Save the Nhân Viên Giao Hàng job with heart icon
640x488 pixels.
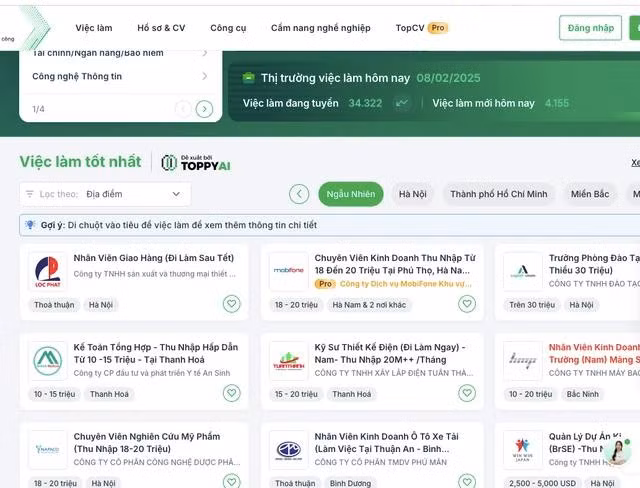(231, 304)
